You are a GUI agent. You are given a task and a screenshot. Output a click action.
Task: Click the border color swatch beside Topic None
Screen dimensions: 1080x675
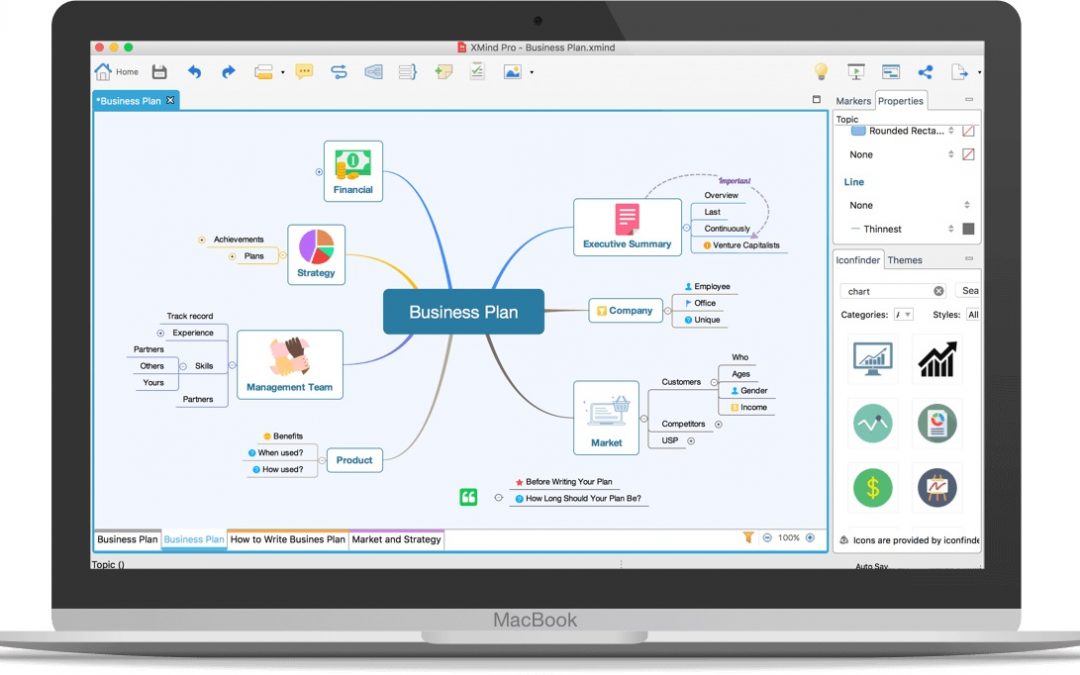coord(968,154)
